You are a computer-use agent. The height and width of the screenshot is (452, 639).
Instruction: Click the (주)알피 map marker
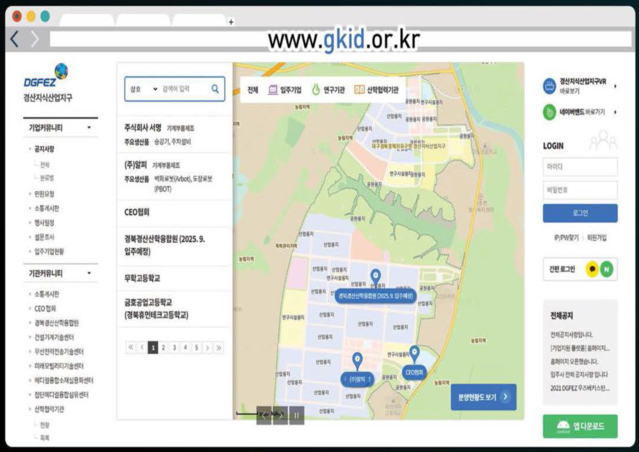[357, 361]
